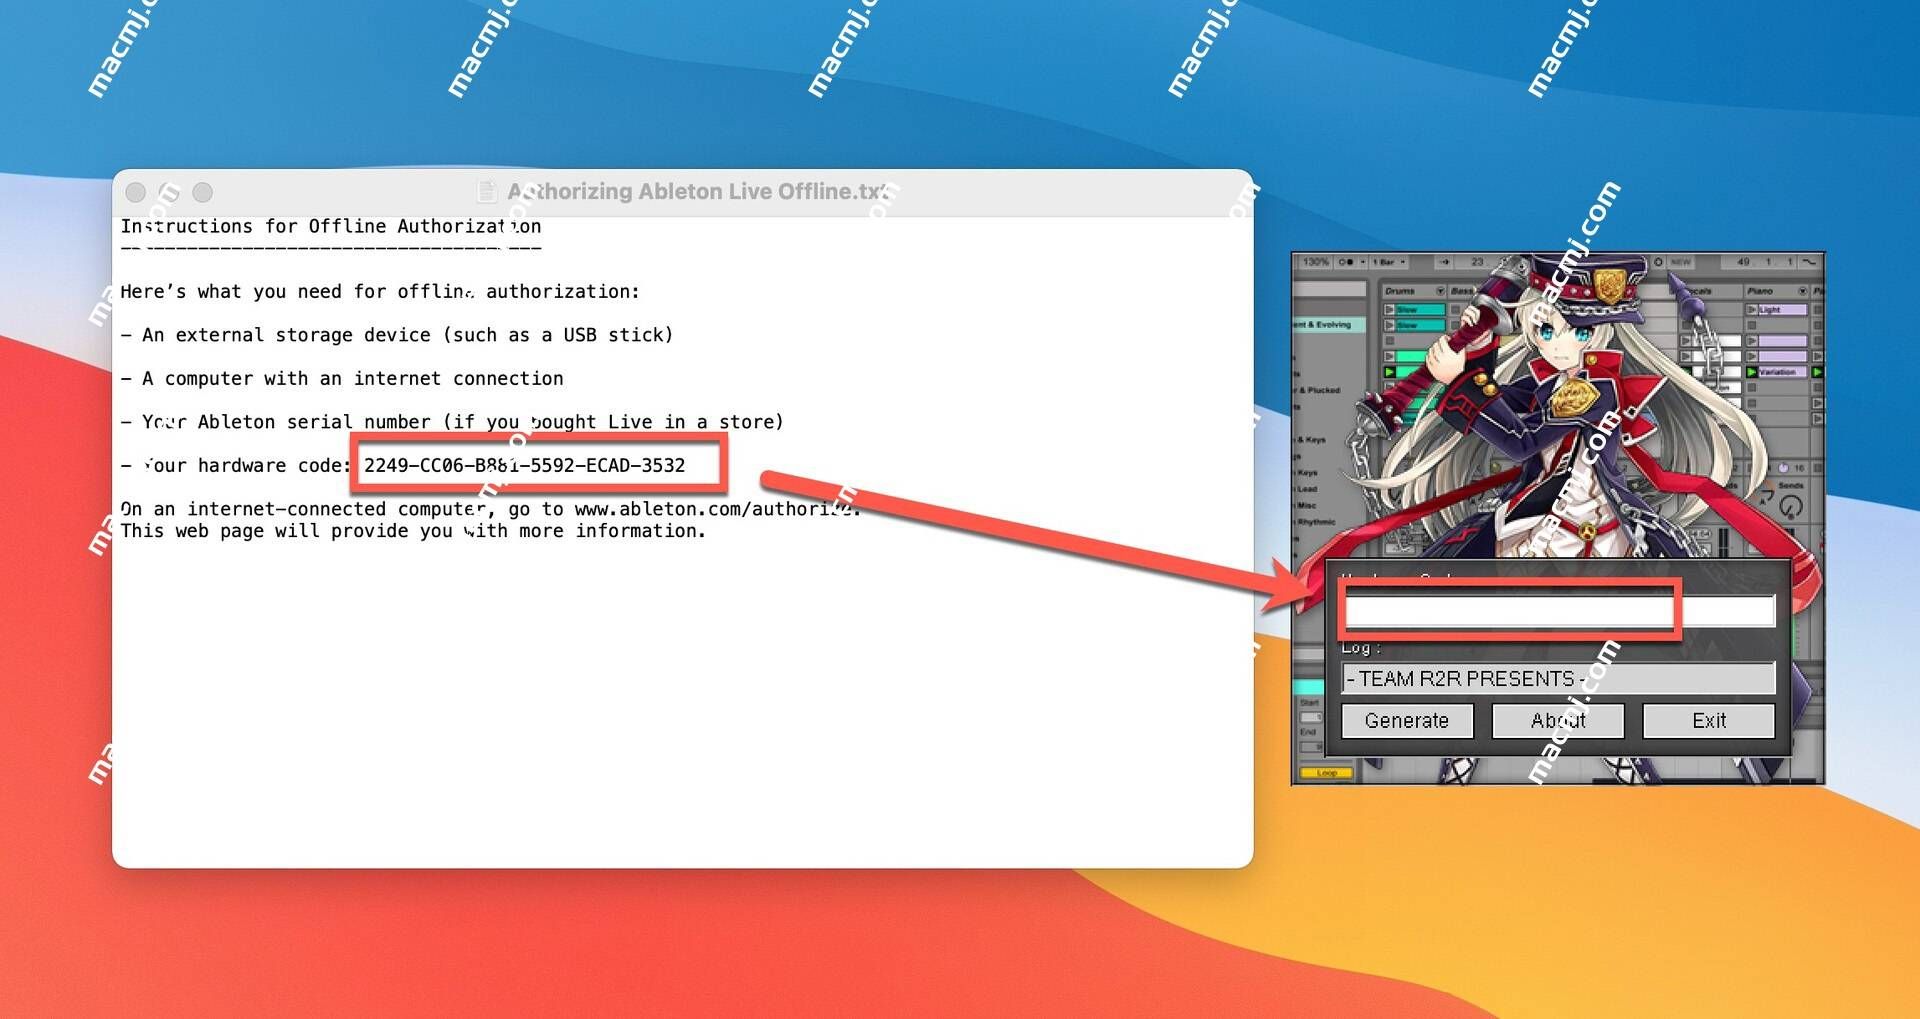The image size is (1920, 1019).
Task: Click the line 'Here's what you need for offline authorization:'
Action: (380, 292)
